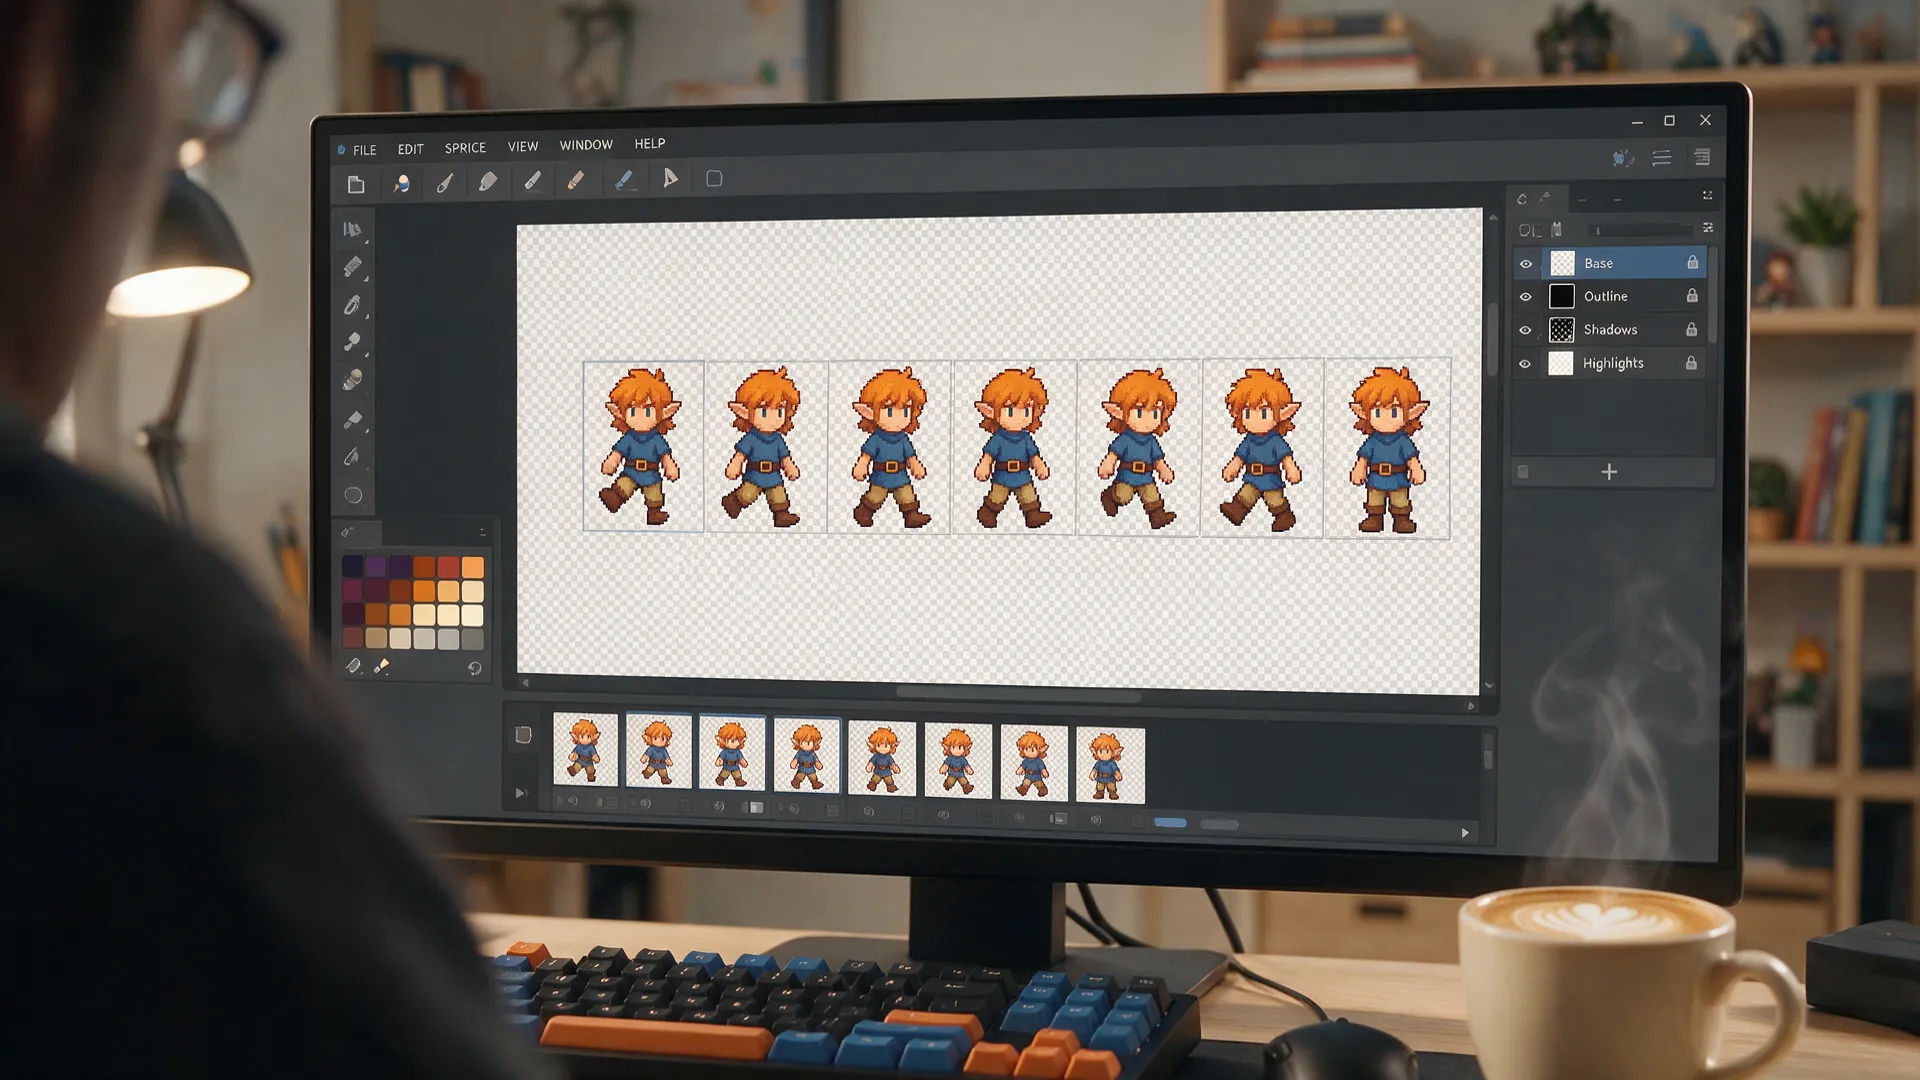Select the fourth frame thumbnail in the timeline
This screenshot has height=1080, width=1920.
(807, 755)
